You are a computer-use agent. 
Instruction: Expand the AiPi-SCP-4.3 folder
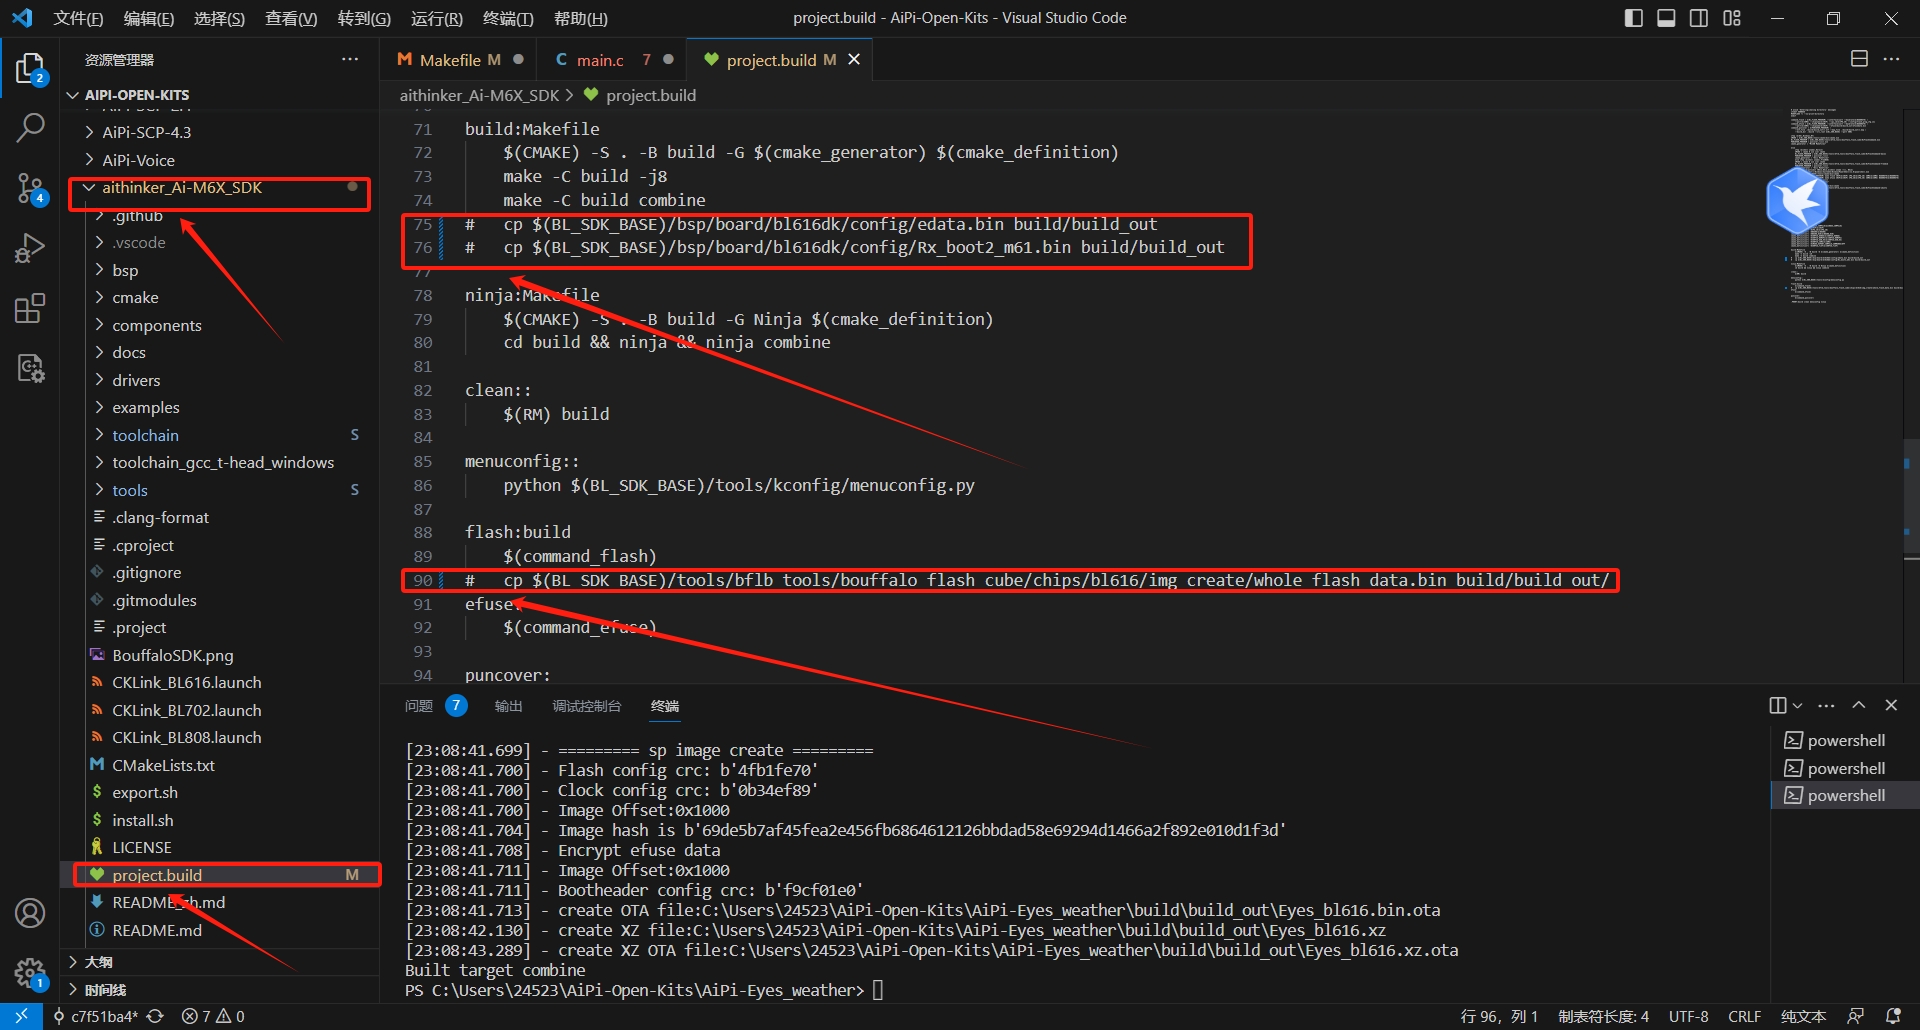pos(220,132)
